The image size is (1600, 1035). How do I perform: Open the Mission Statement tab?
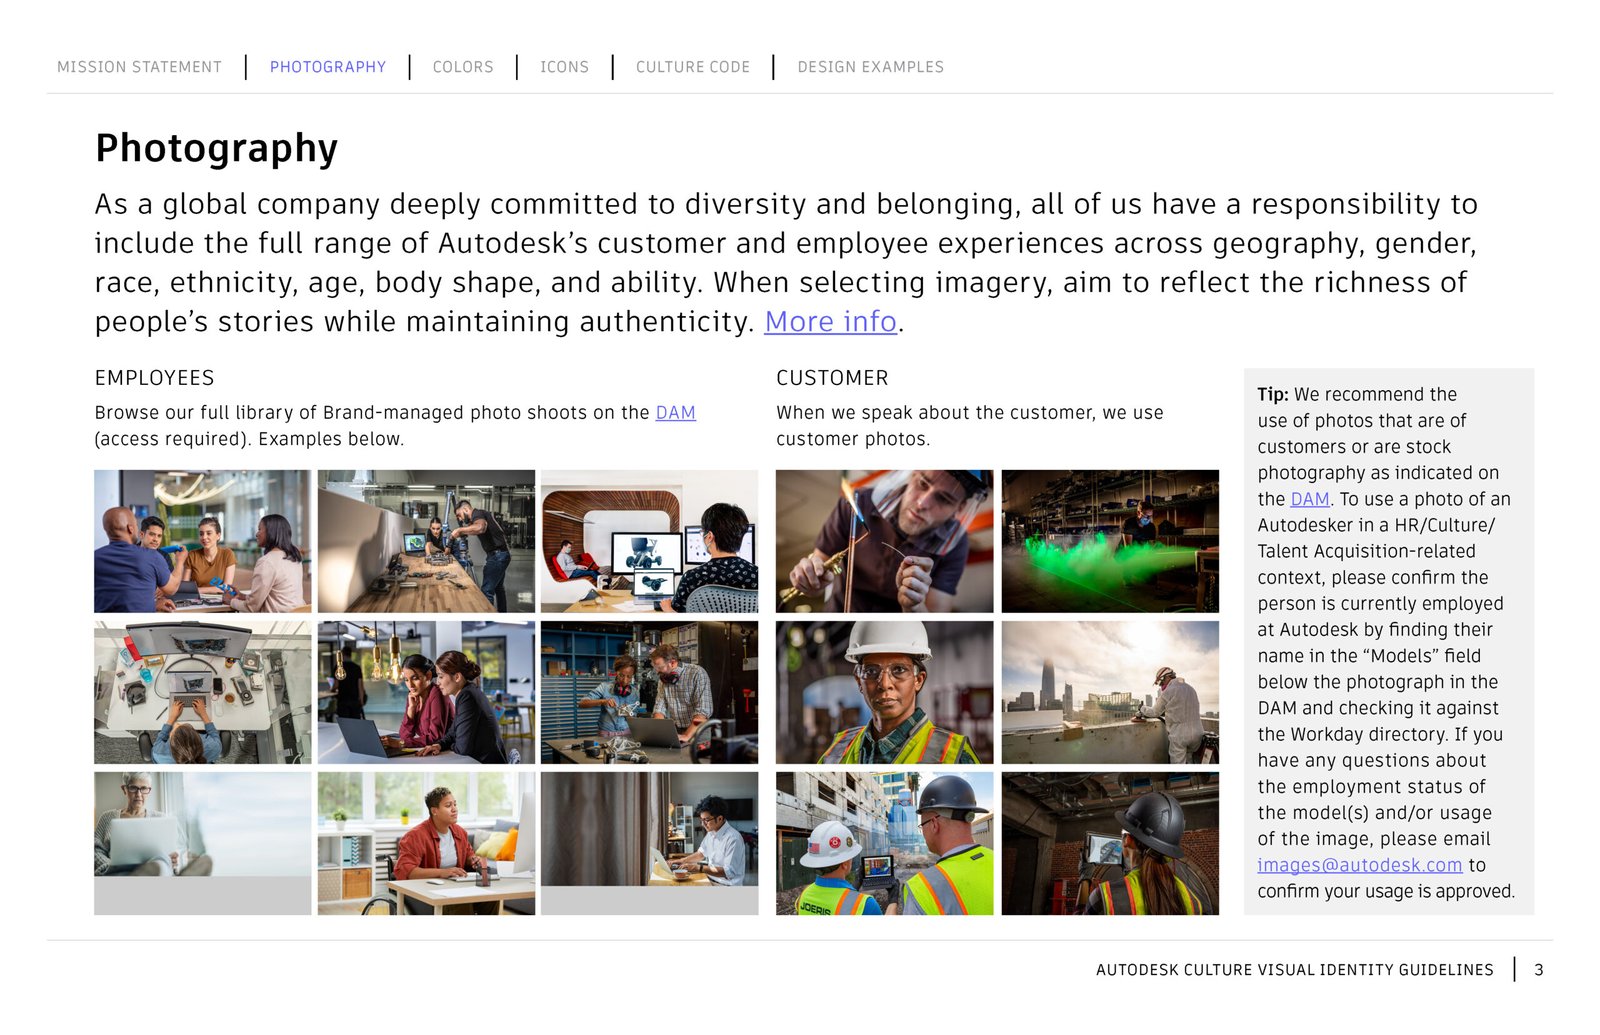[139, 67]
